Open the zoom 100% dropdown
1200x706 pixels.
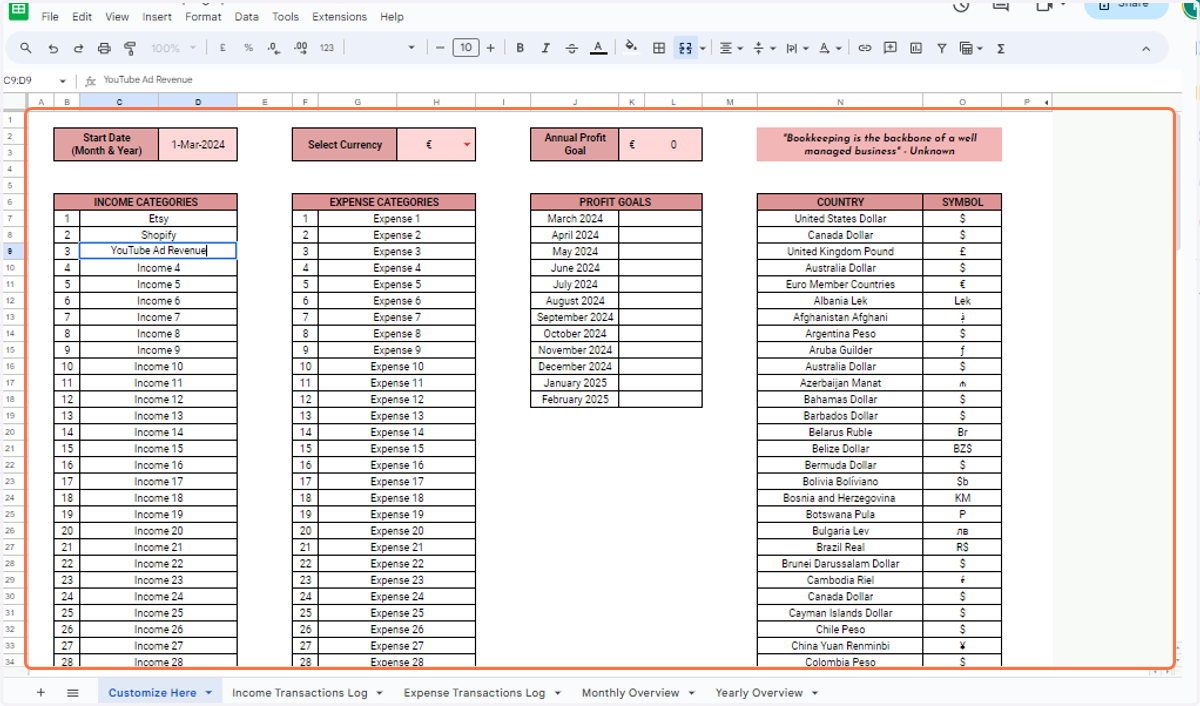[174, 48]
